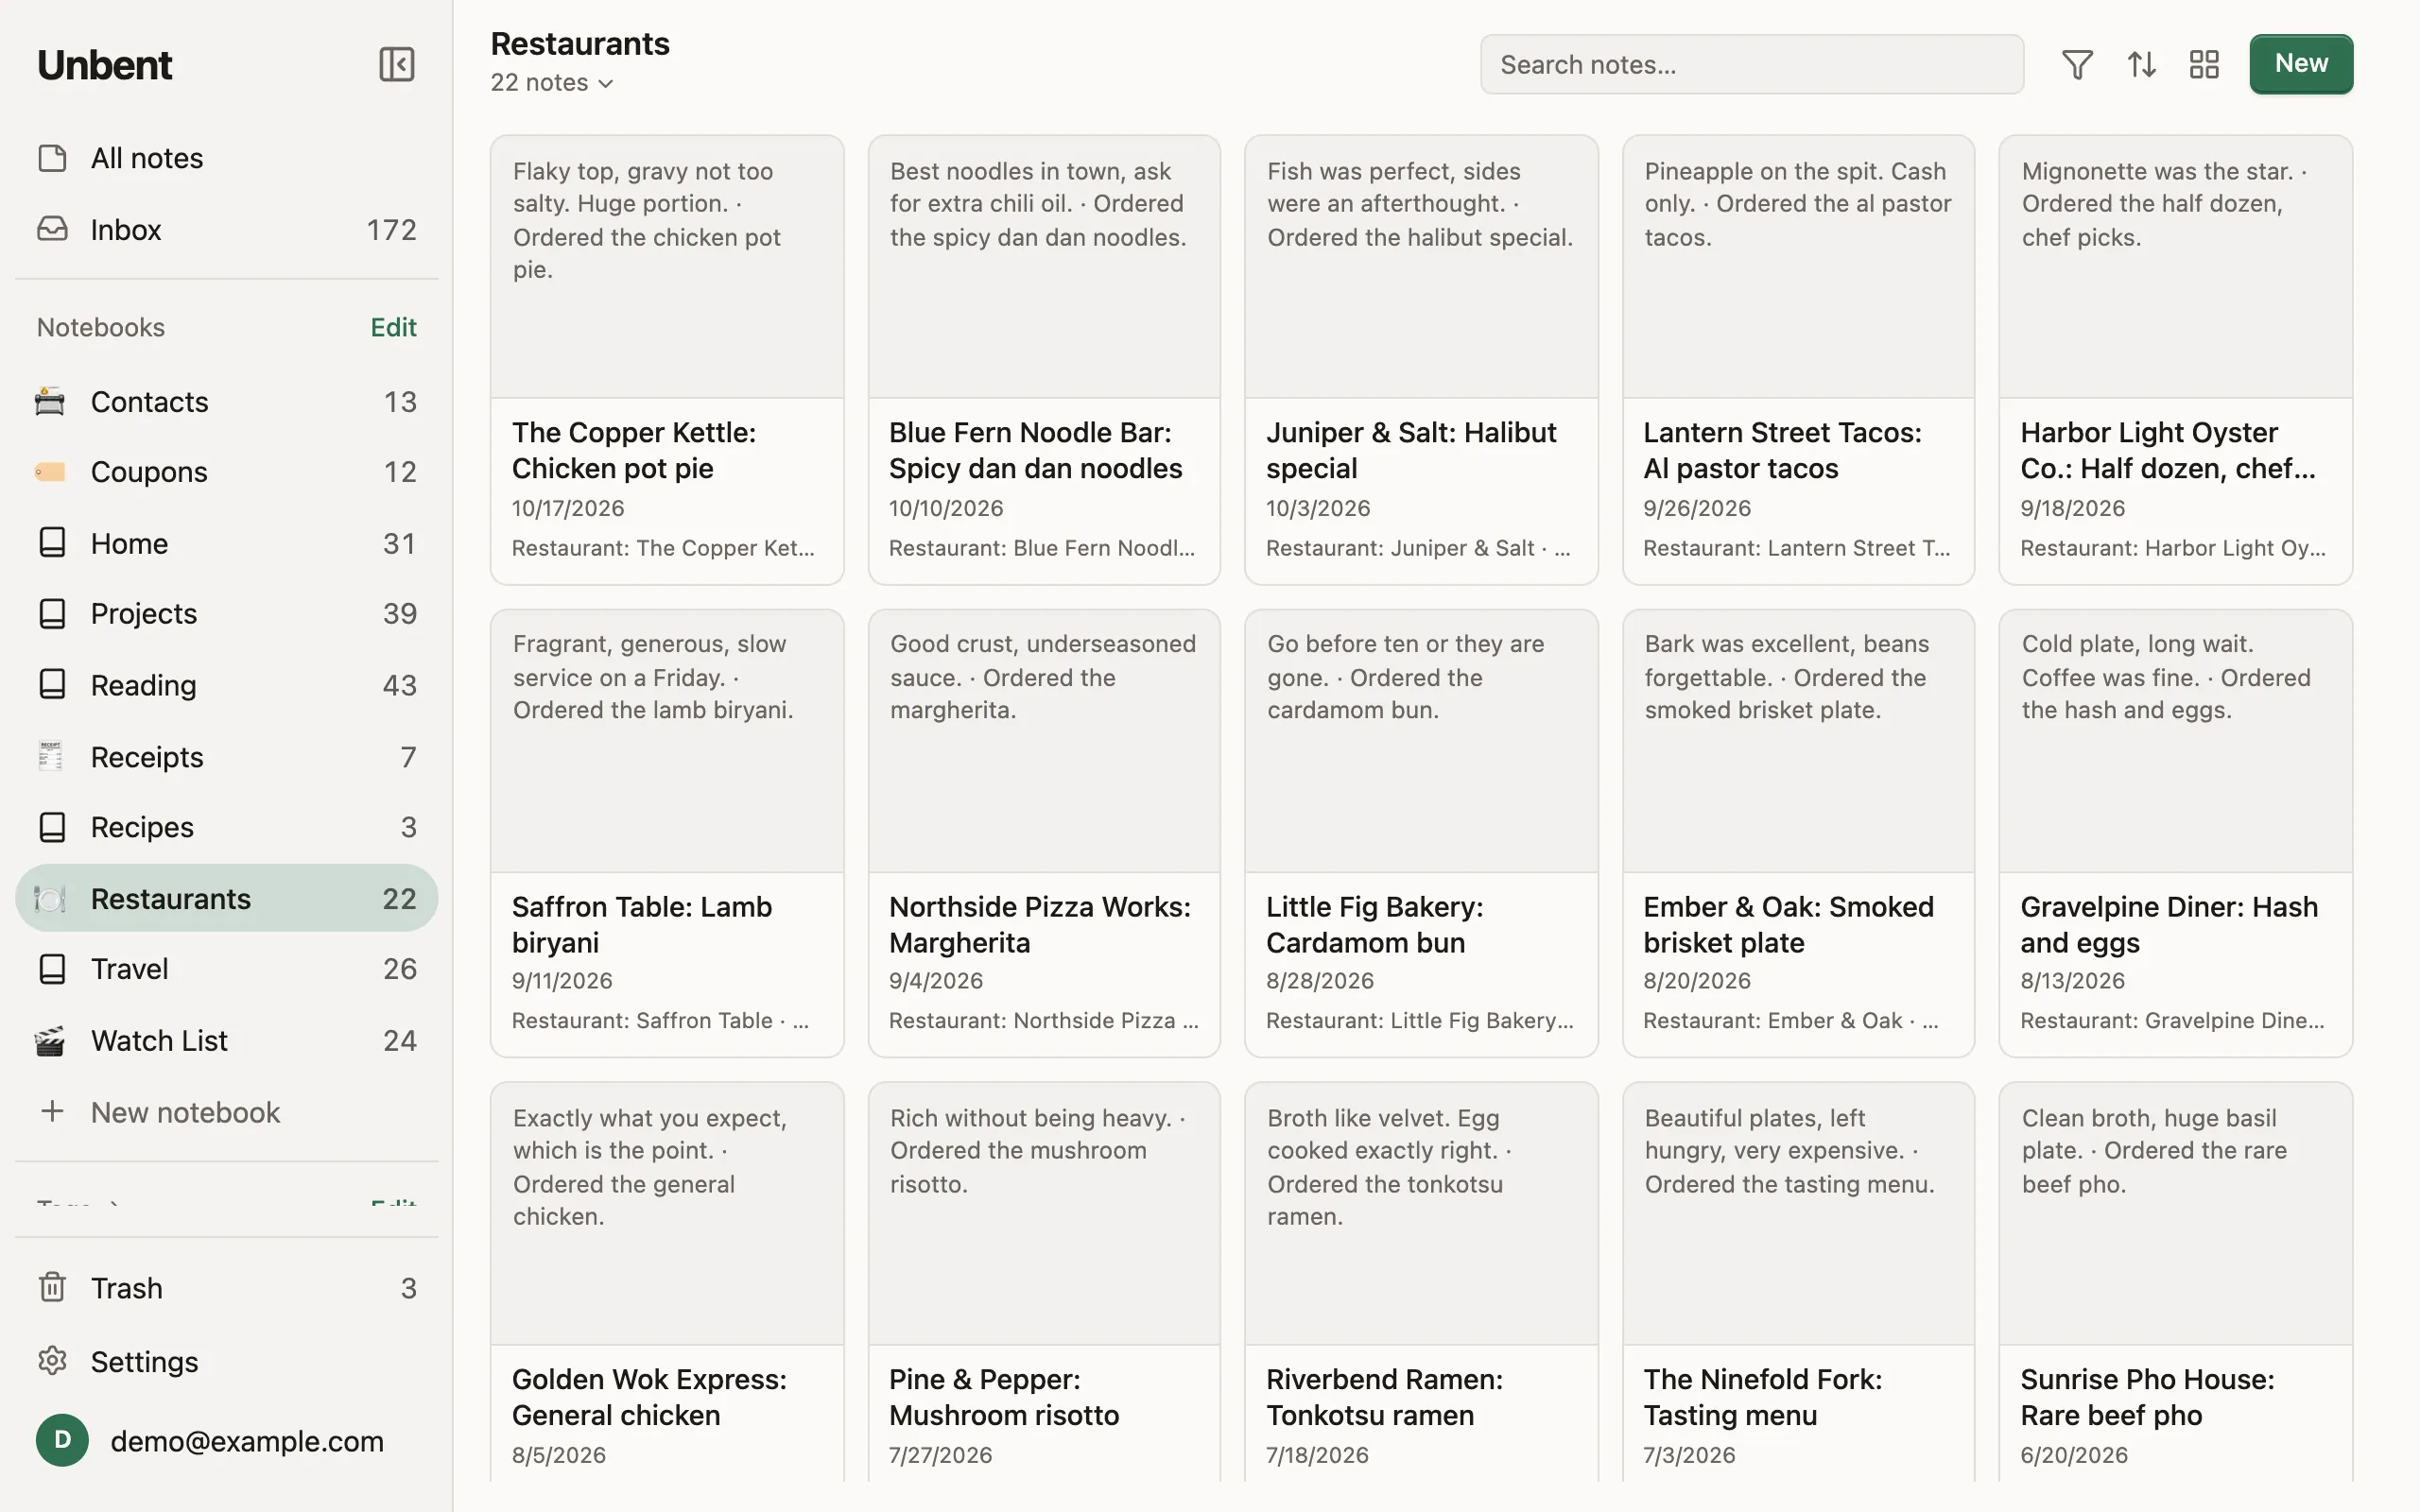Click the green New button
The height and width of the screenshot is (1512, 2420).
2301,64
